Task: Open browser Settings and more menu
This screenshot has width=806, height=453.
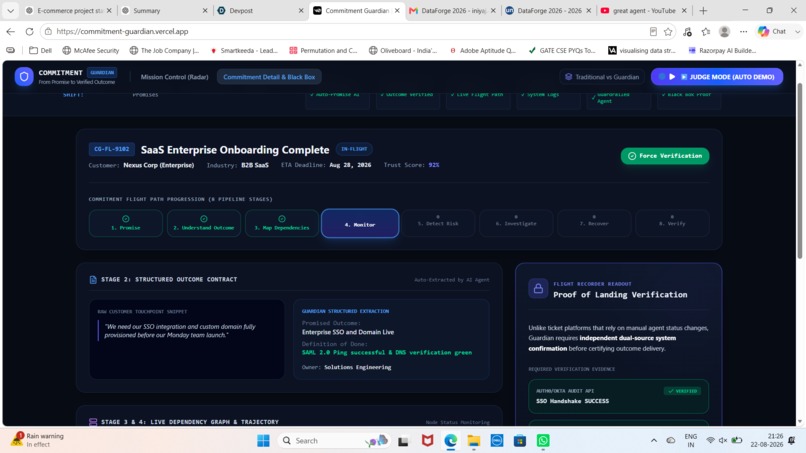Action: (743, 31)
